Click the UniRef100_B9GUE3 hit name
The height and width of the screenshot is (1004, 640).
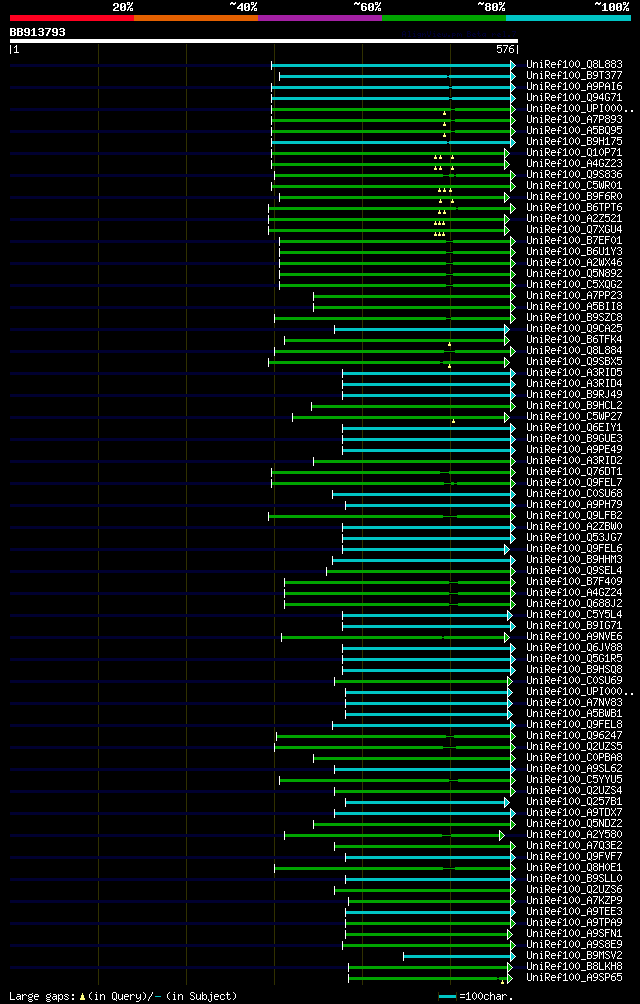point(574,438)
